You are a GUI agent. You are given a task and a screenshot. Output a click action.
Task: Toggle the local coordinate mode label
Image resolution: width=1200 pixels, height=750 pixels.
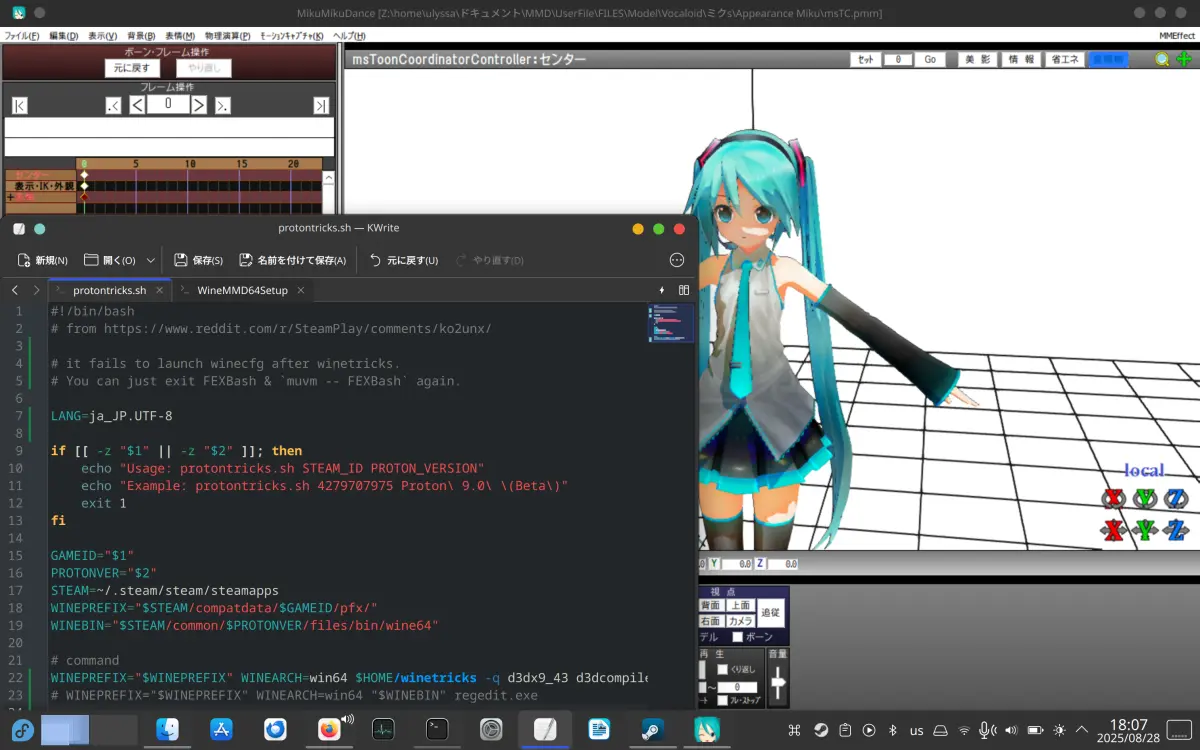(x=1145, y=470)
